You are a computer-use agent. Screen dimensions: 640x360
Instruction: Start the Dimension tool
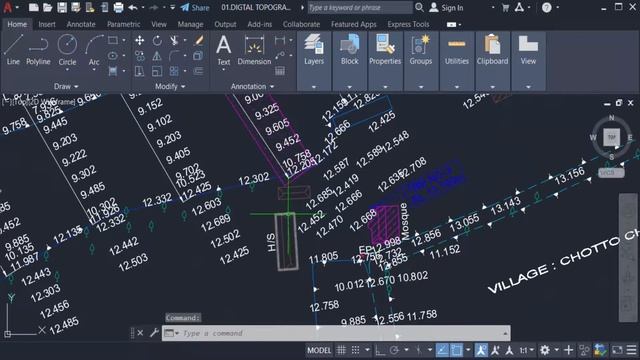coord(254,50)
